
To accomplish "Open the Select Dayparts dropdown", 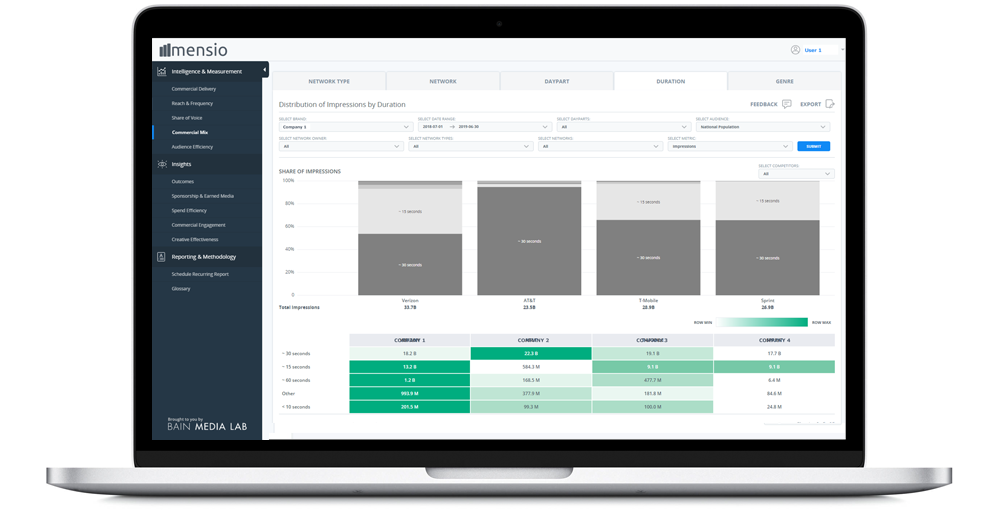I will (624, 127).
